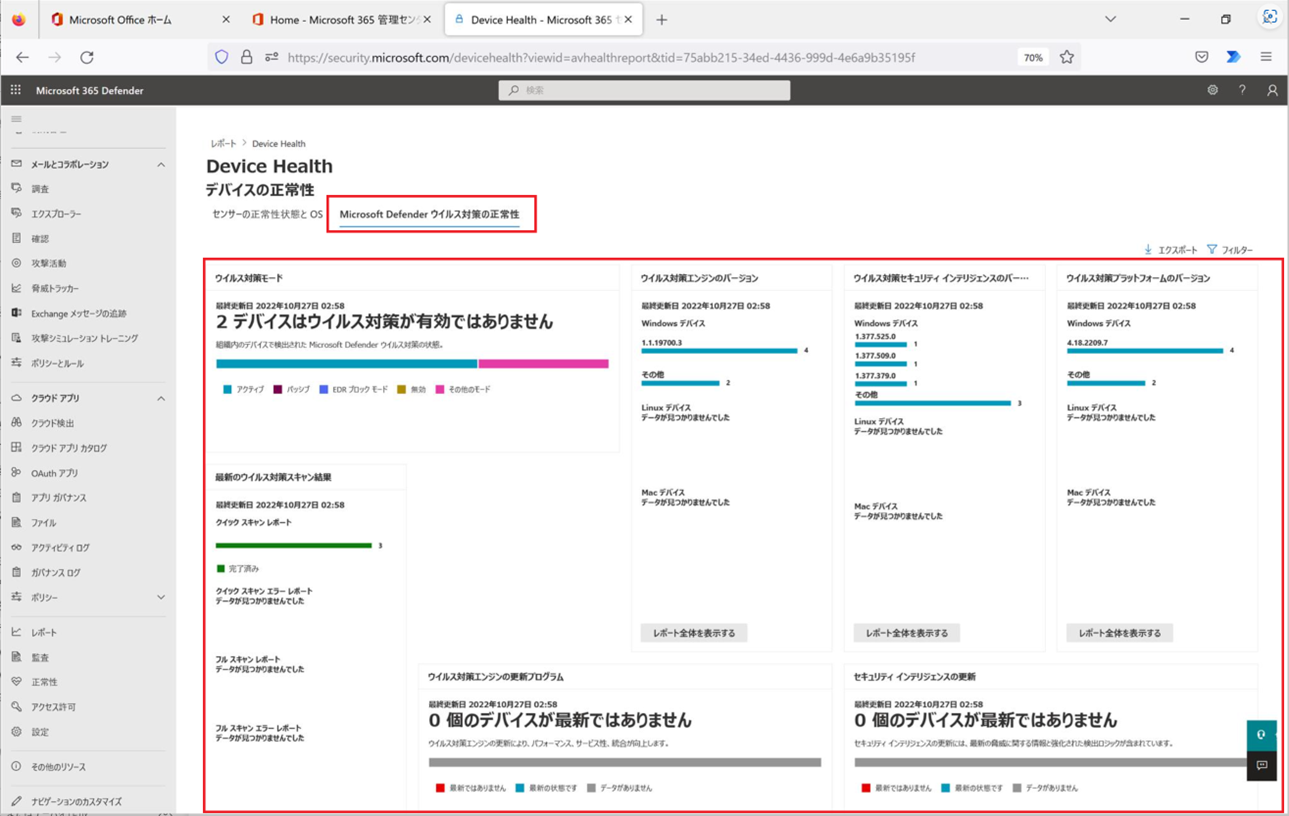This screenshot has height=816, width=1289.
Task: Open the feedback chat icon at right edge
Action: (x=1261, y=766)
